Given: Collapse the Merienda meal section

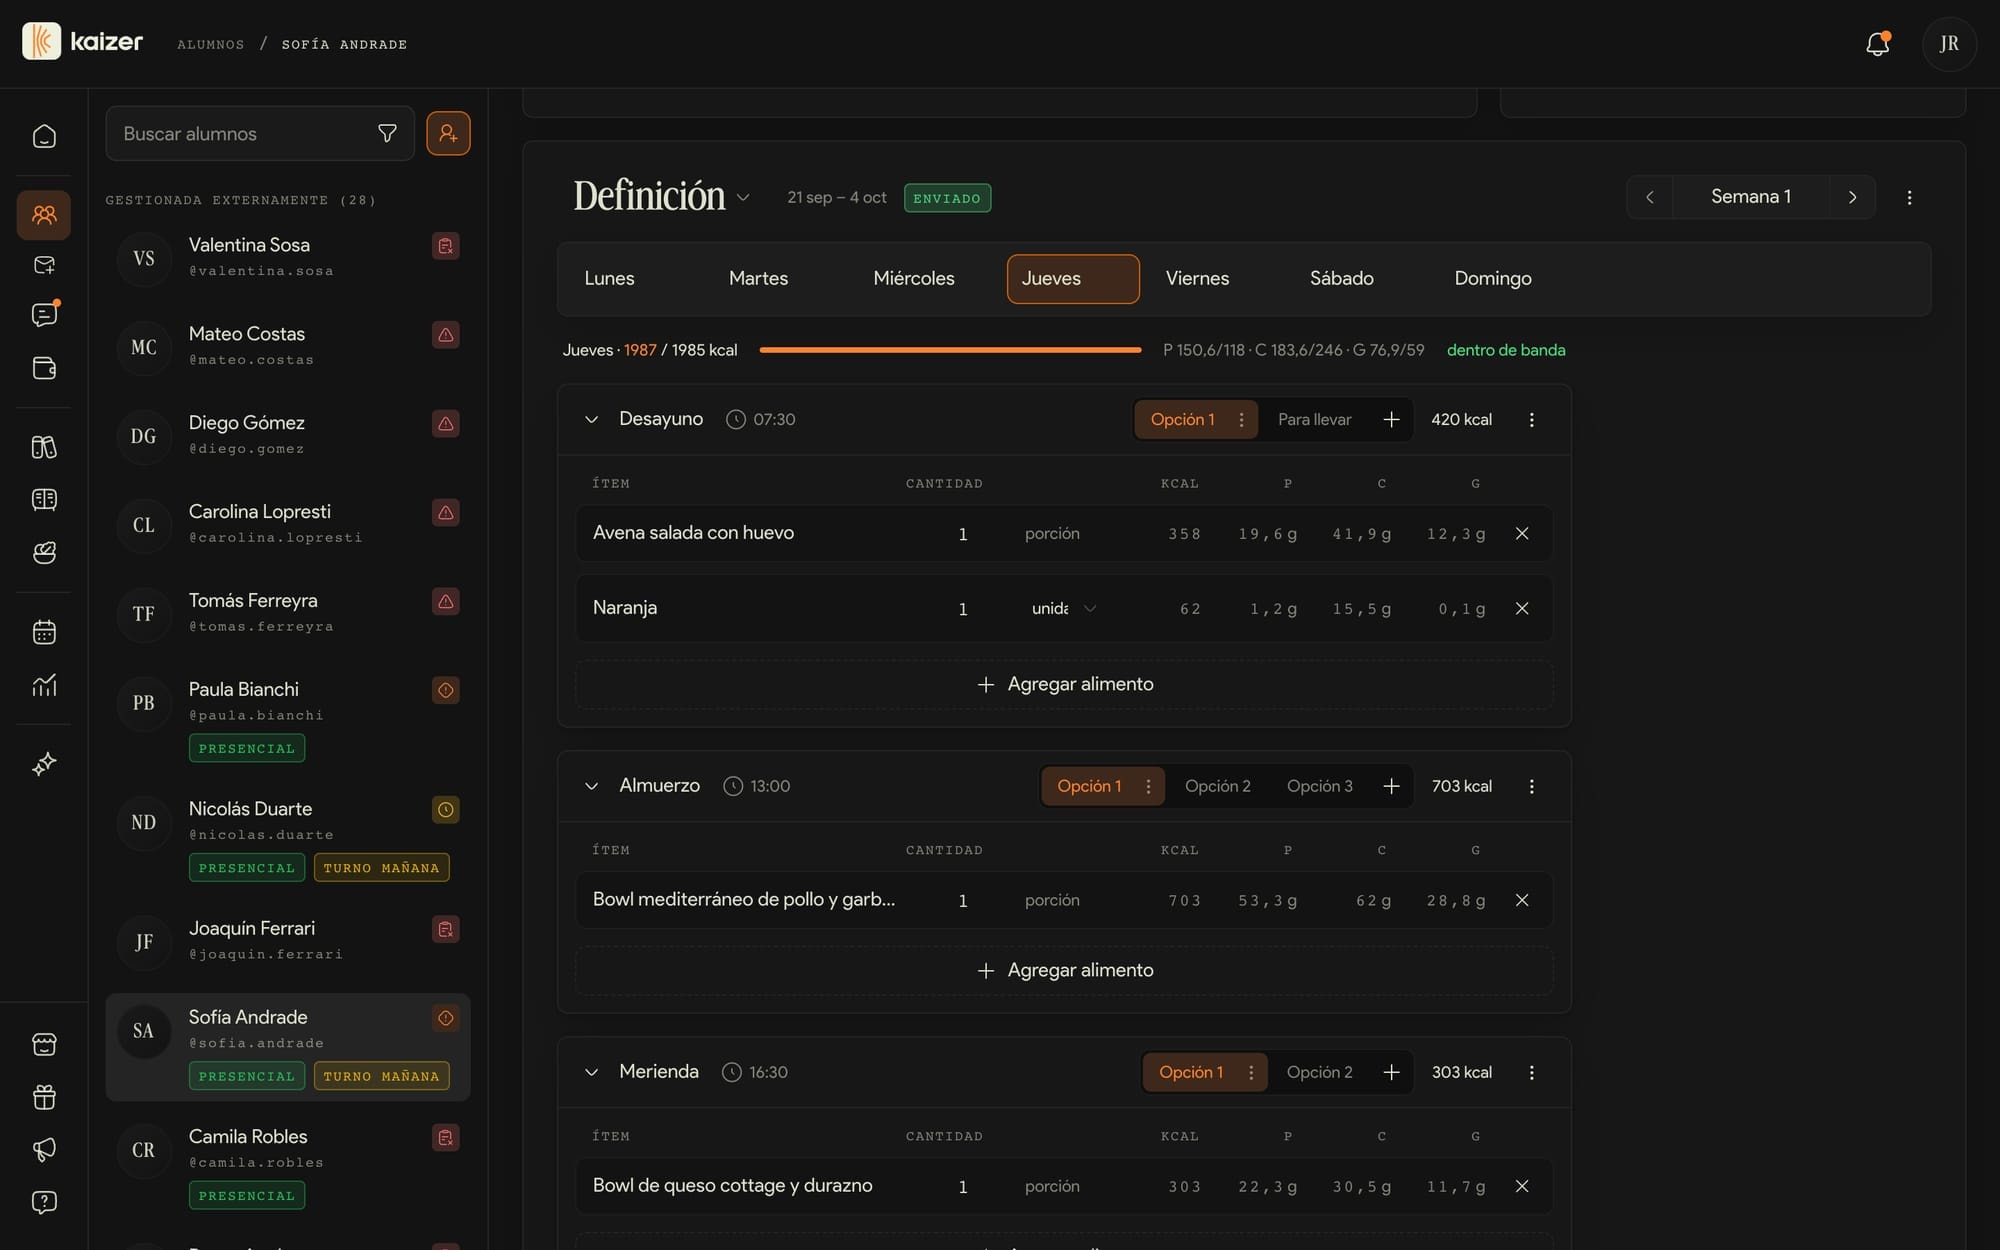Looking at the screenshot, I should tap(591, 1072).
